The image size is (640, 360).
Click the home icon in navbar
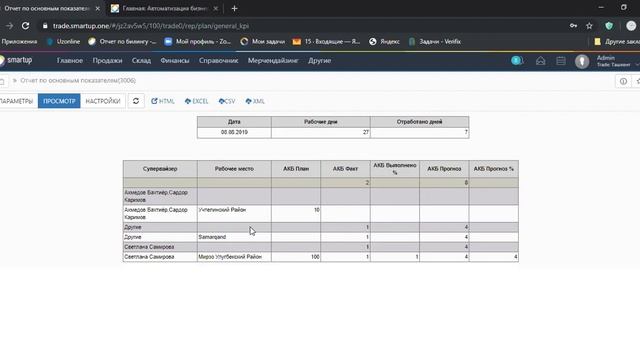540,61
